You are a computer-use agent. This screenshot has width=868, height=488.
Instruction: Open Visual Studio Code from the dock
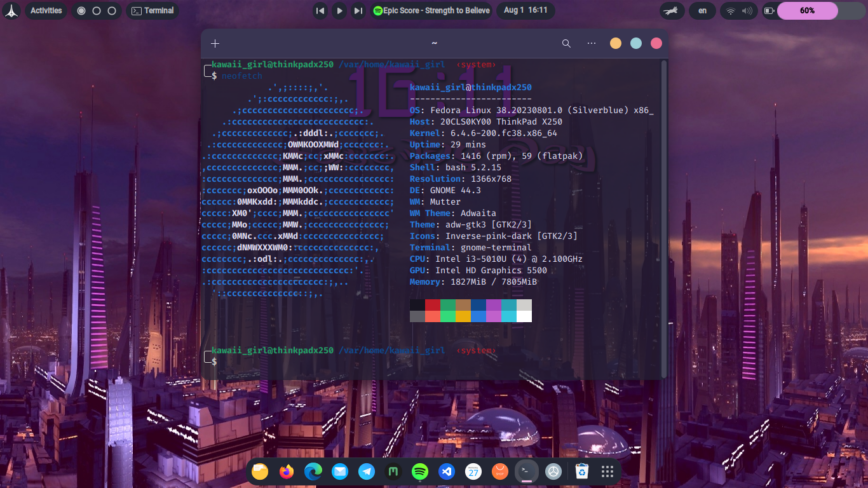[447, 471]
